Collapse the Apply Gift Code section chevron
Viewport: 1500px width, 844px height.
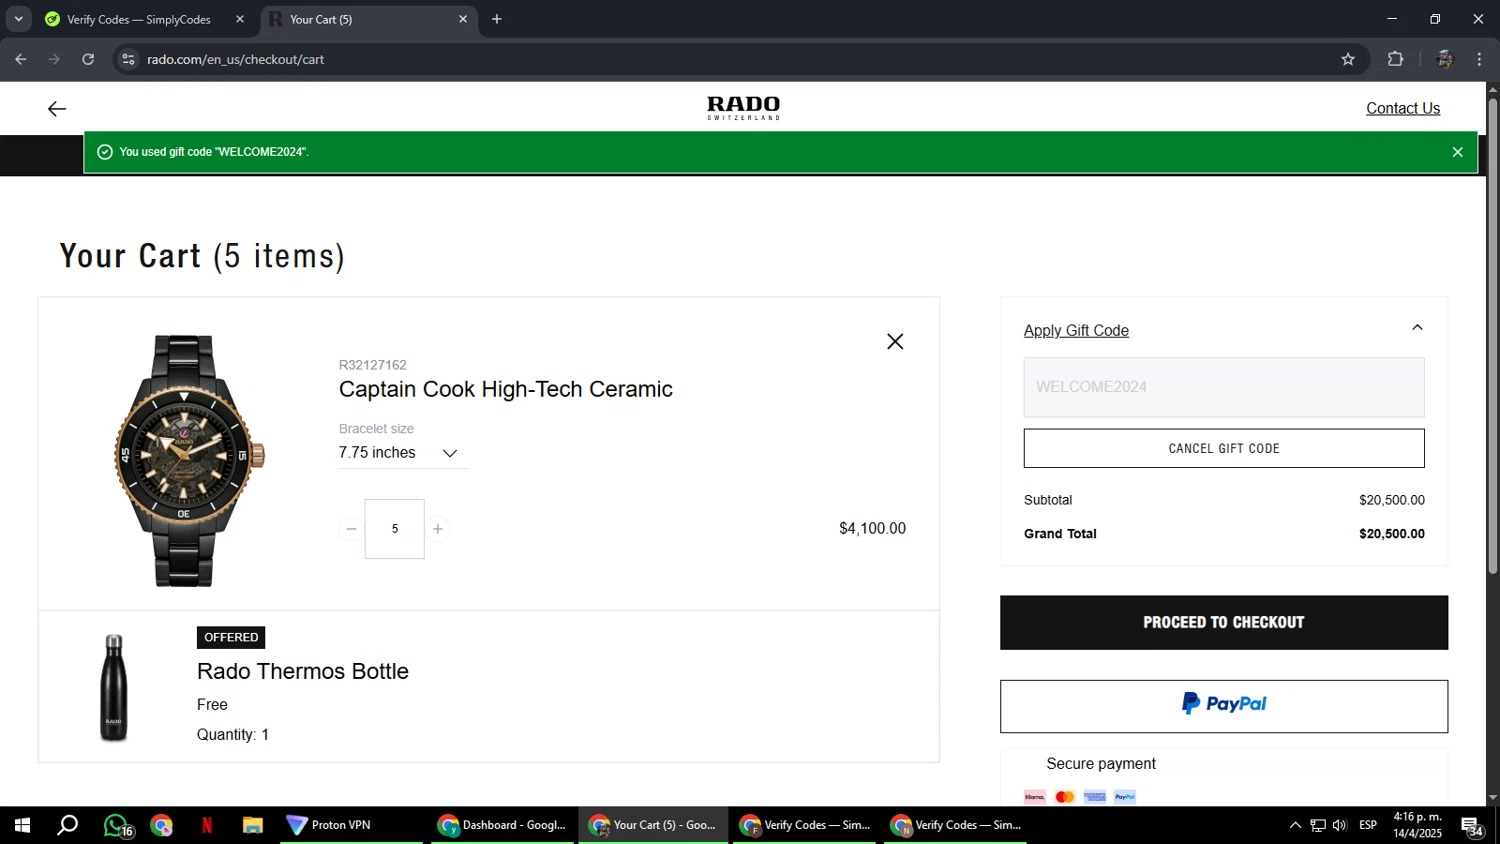point(1417,328)
